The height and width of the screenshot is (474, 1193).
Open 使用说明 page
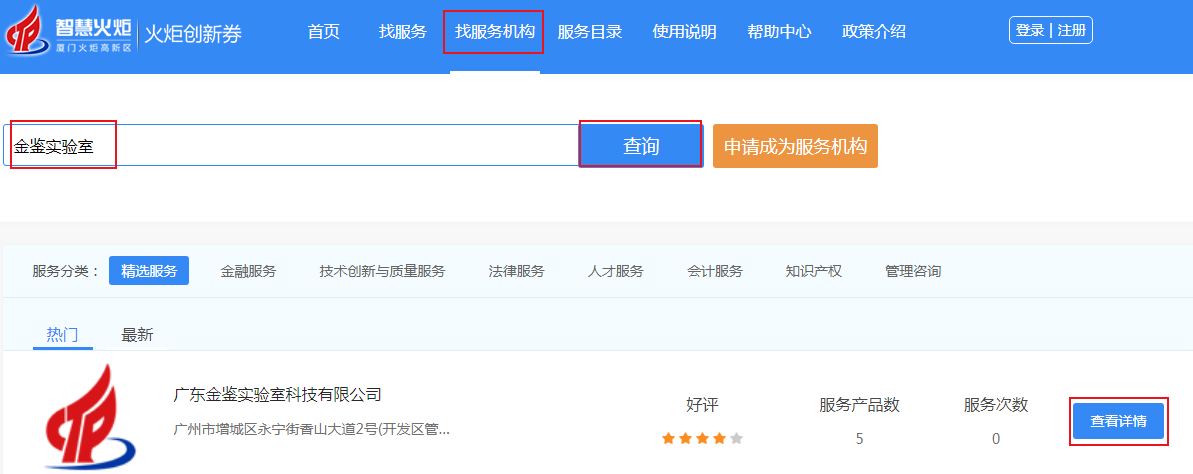pos(684,32)
